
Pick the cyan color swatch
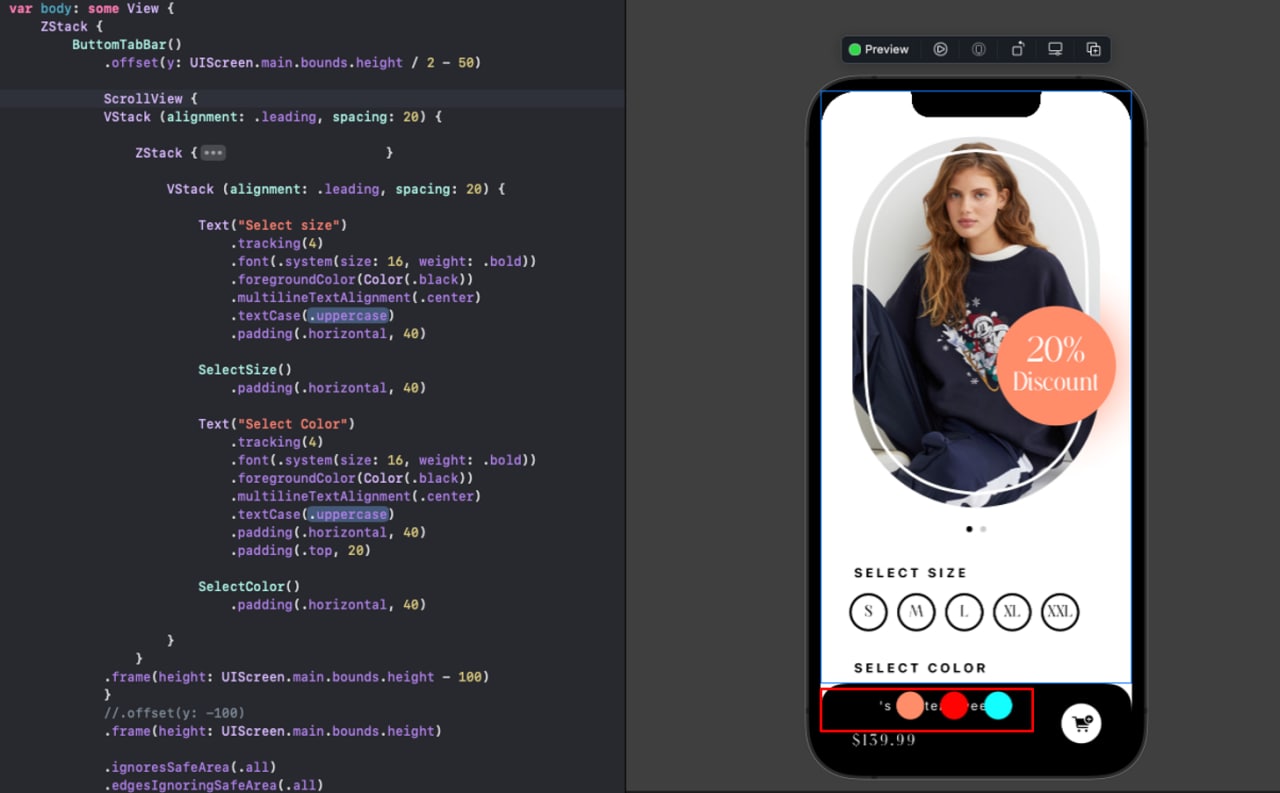(998, 706)
